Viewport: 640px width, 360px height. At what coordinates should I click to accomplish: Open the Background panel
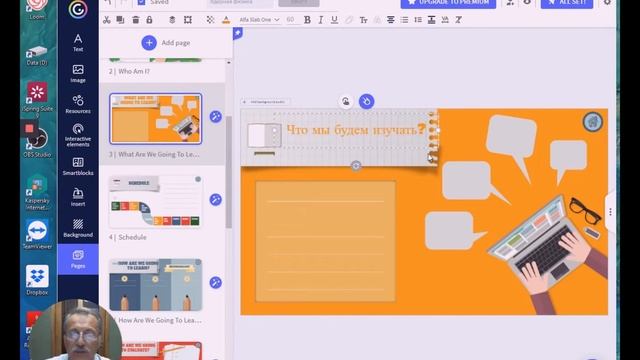(x=78, y=228)
